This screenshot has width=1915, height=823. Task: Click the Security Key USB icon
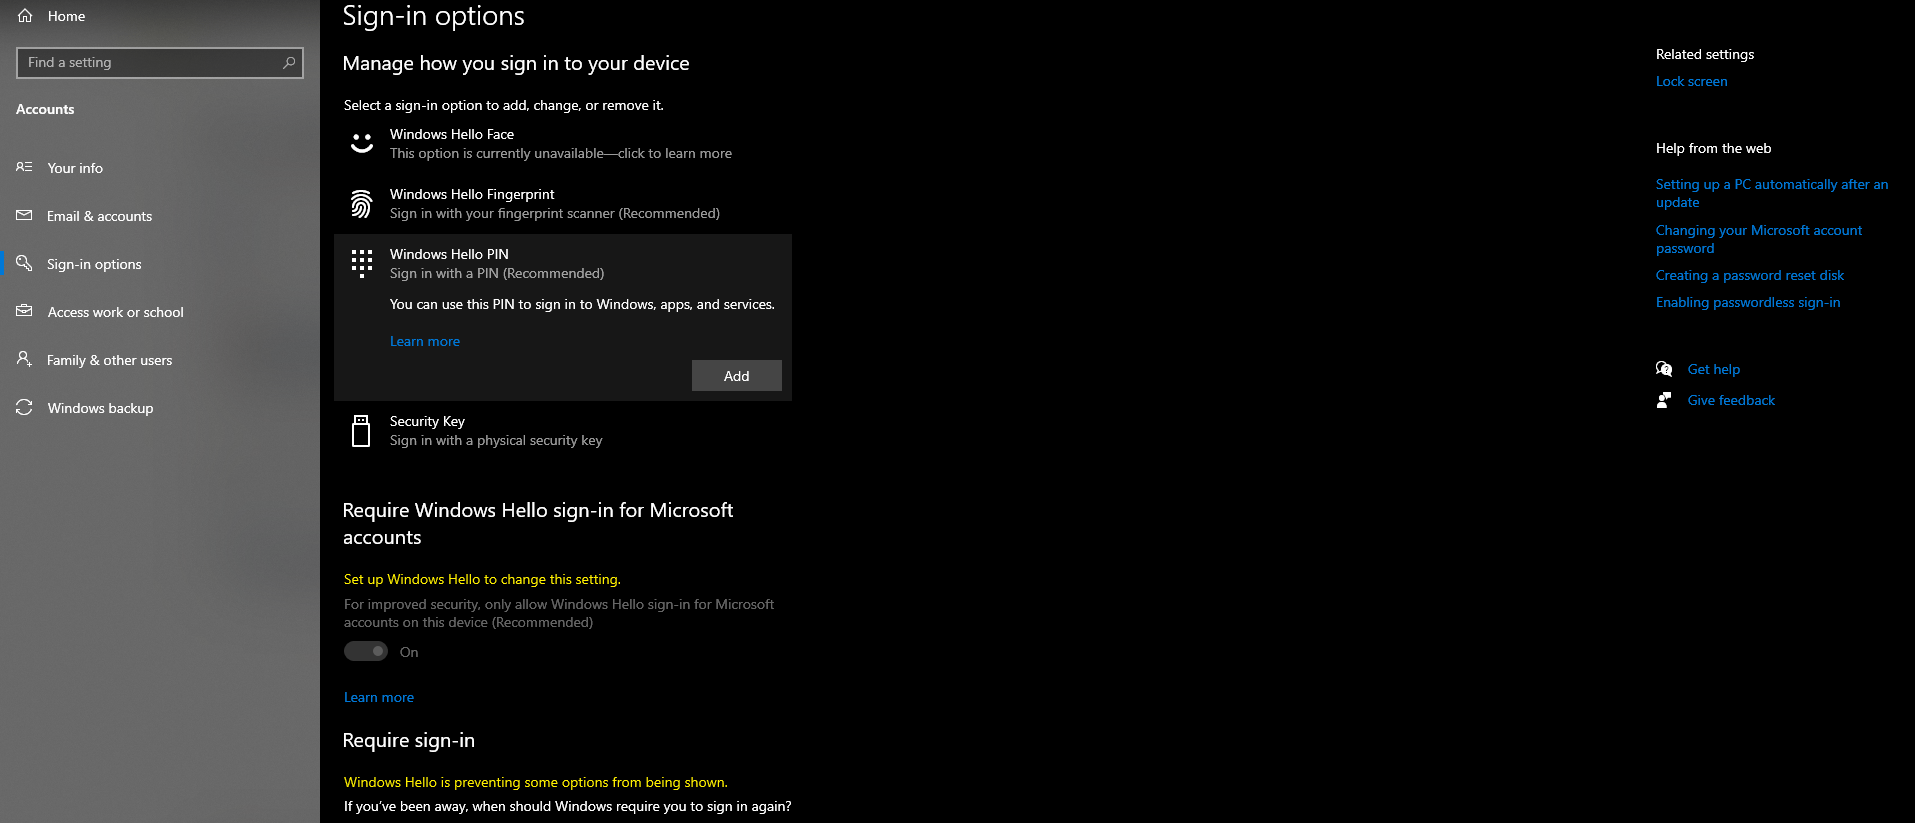click(362, 430)
